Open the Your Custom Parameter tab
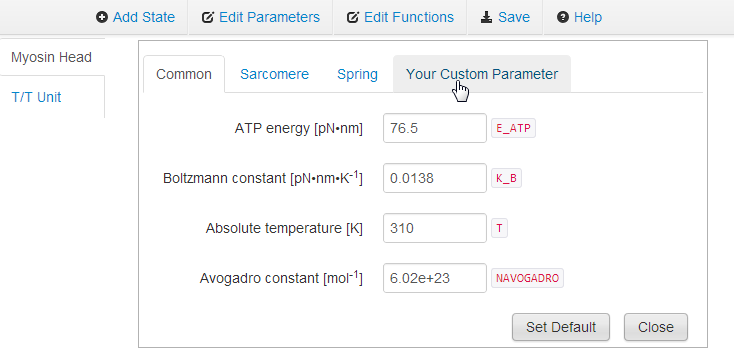The height and width of the screenshot is (363, 734). click(482, 74)
